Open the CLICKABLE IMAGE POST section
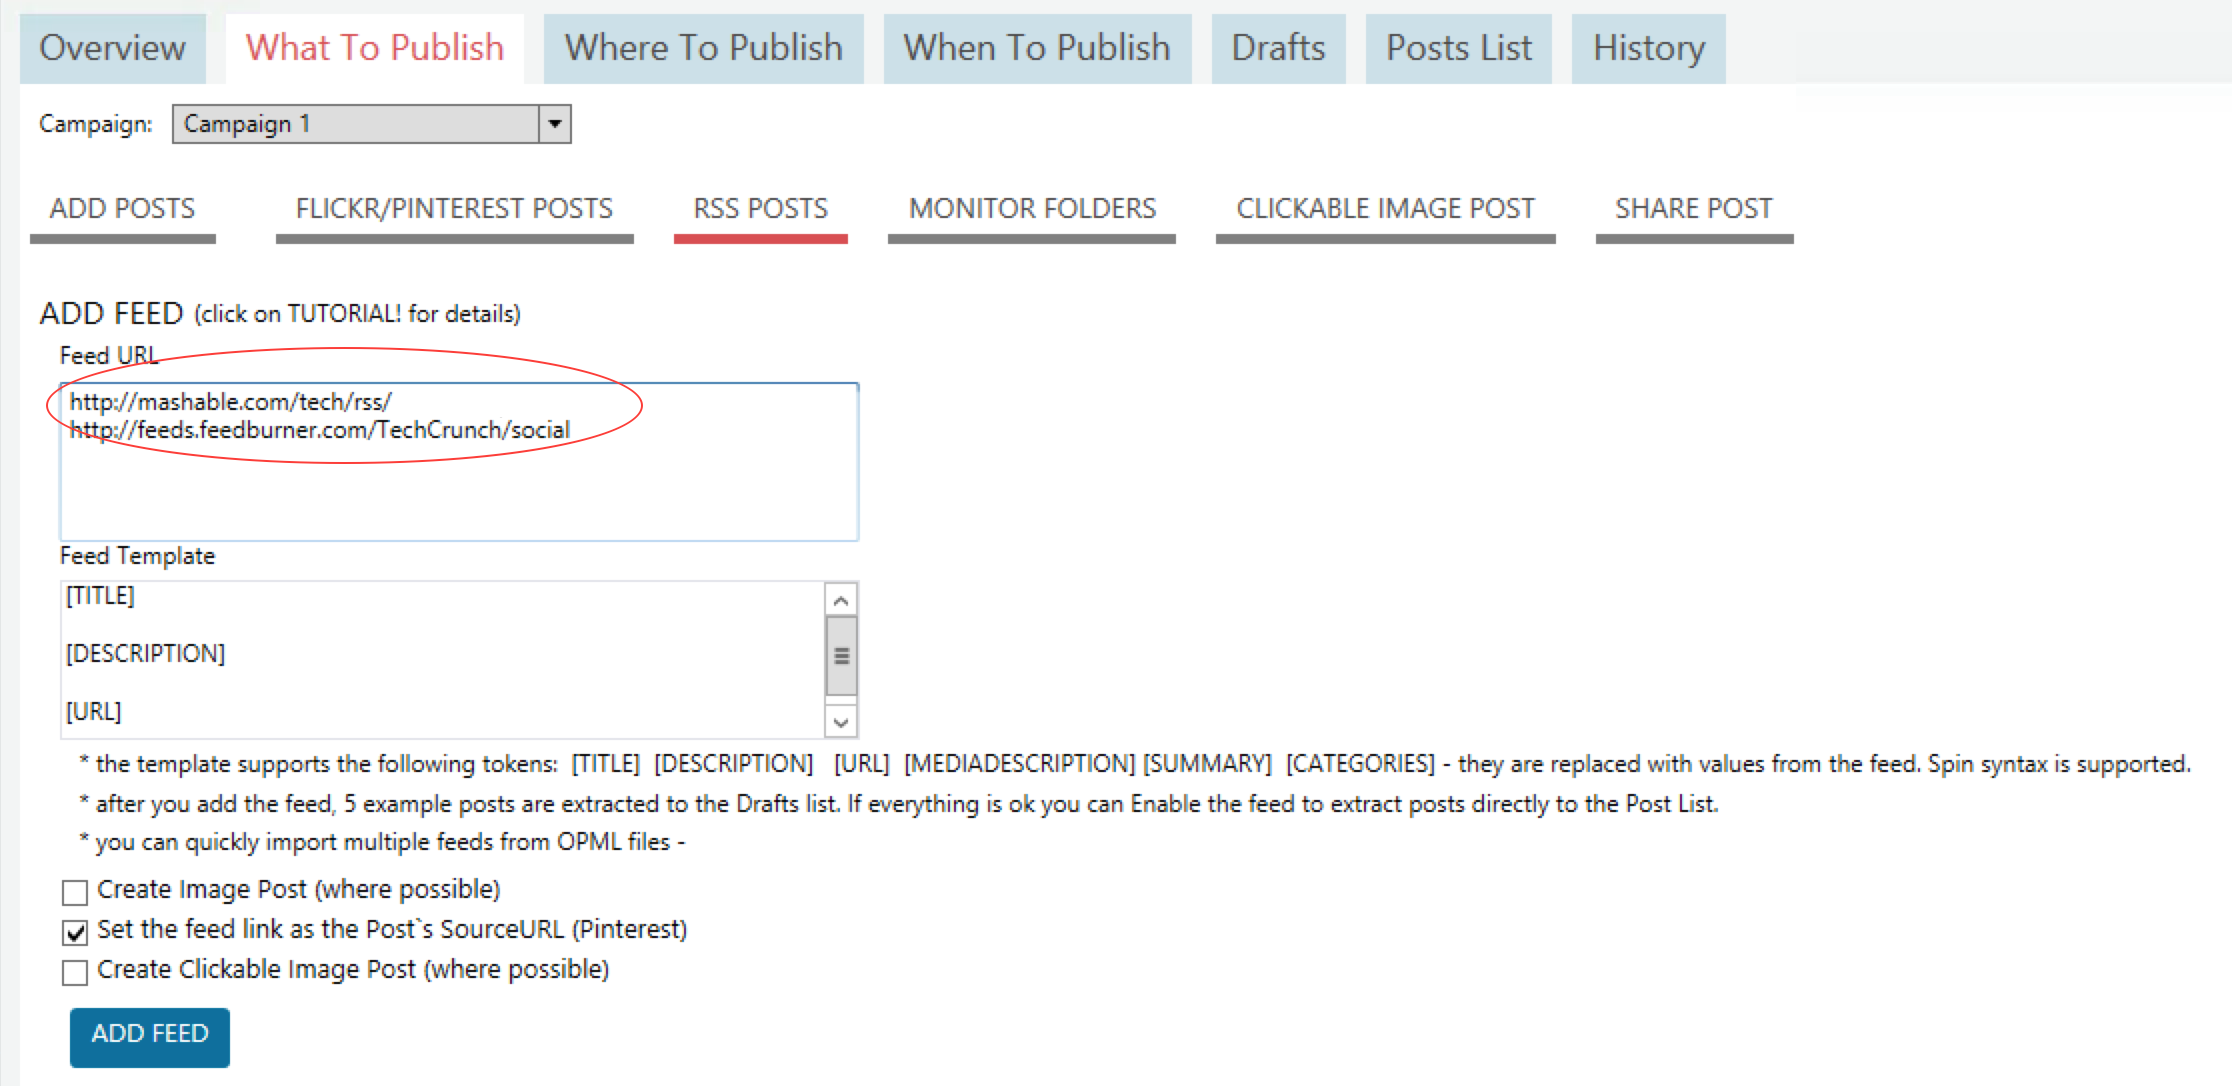Image resolution: width=2232 pixels, height=1086 pixels. pos(1385,209)
